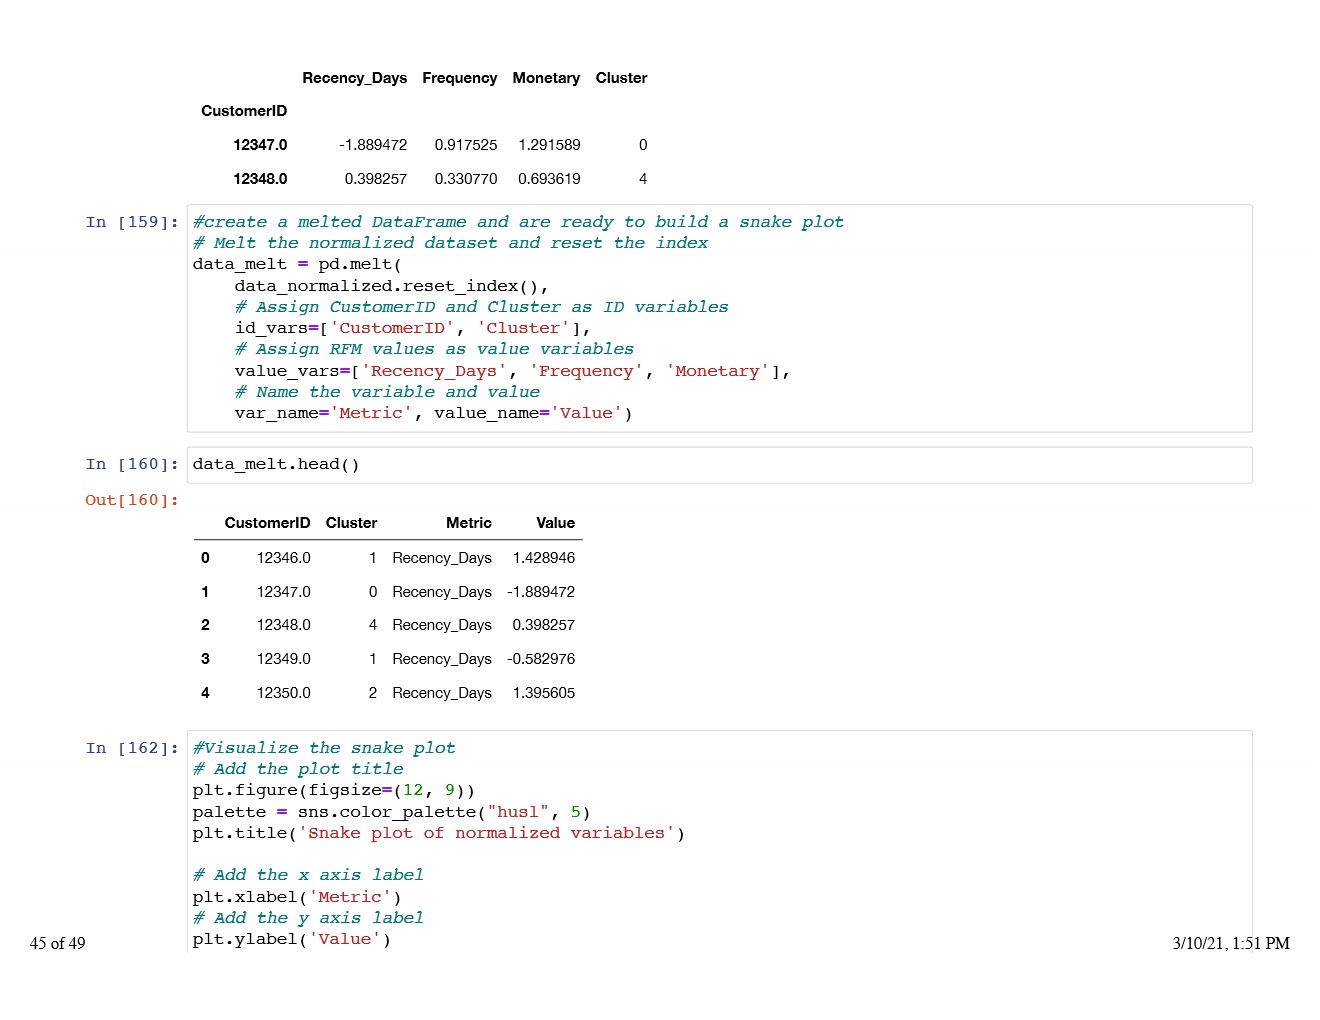Click the value 1.428946 in output table

(x=543, y=558)
